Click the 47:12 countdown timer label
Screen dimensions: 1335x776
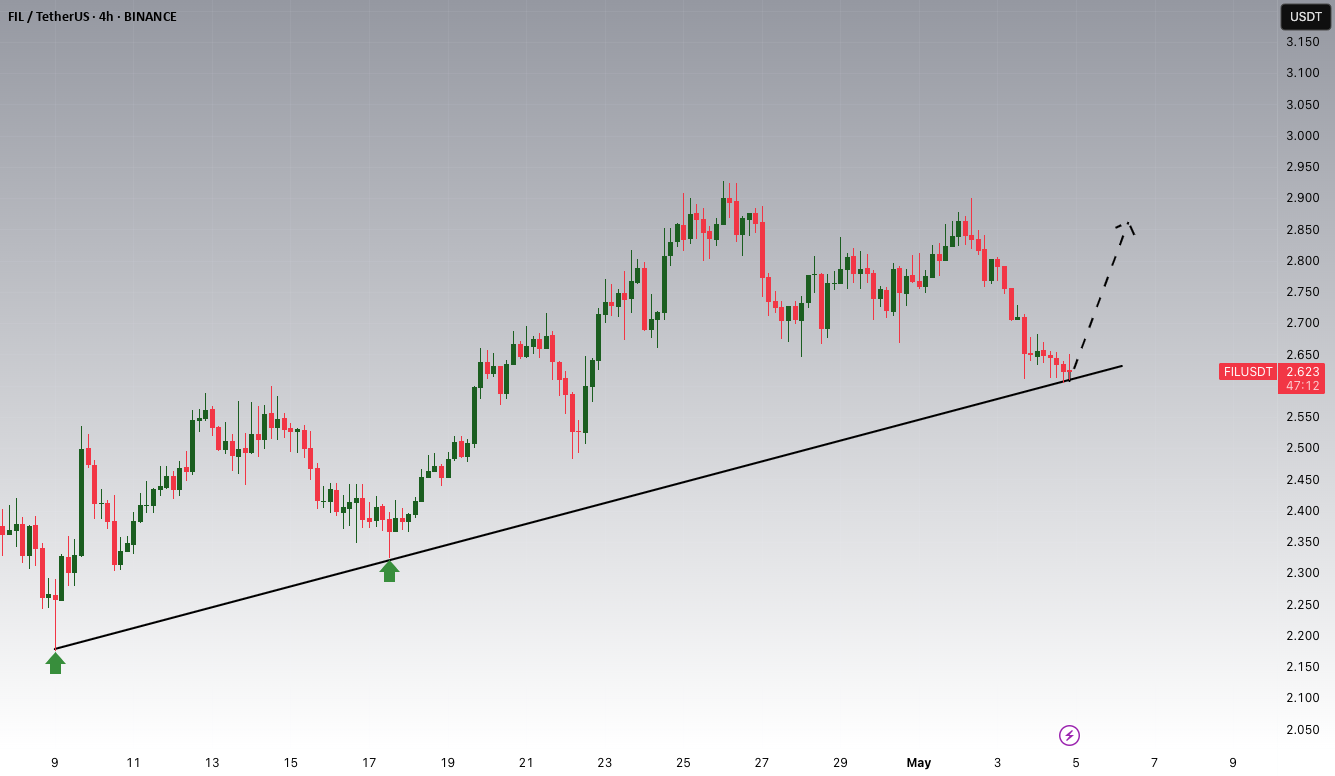point(1301,386)
